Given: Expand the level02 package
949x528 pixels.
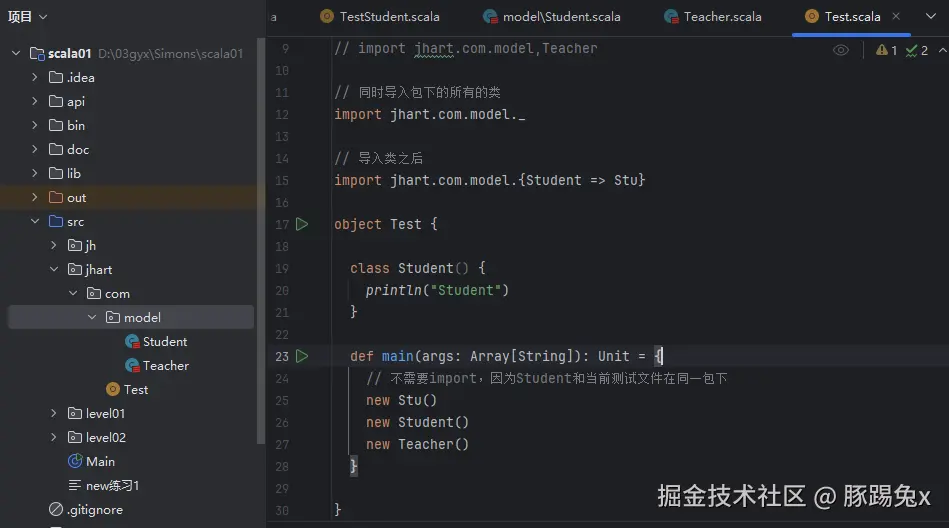Looking at the screenshot, I should (x=54, y=437).
